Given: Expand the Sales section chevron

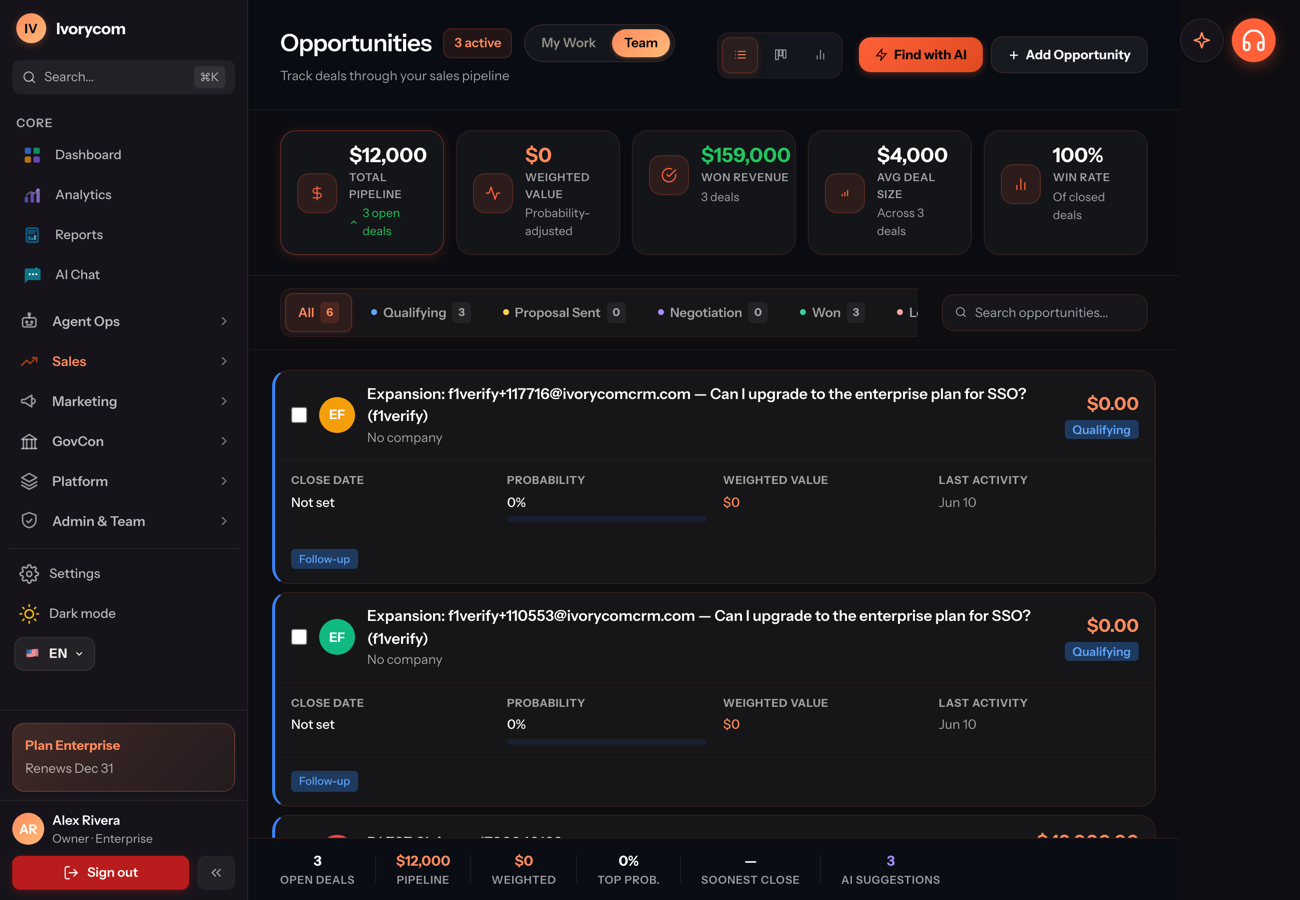Looking at the screenshot, I should tap(224, 361).
